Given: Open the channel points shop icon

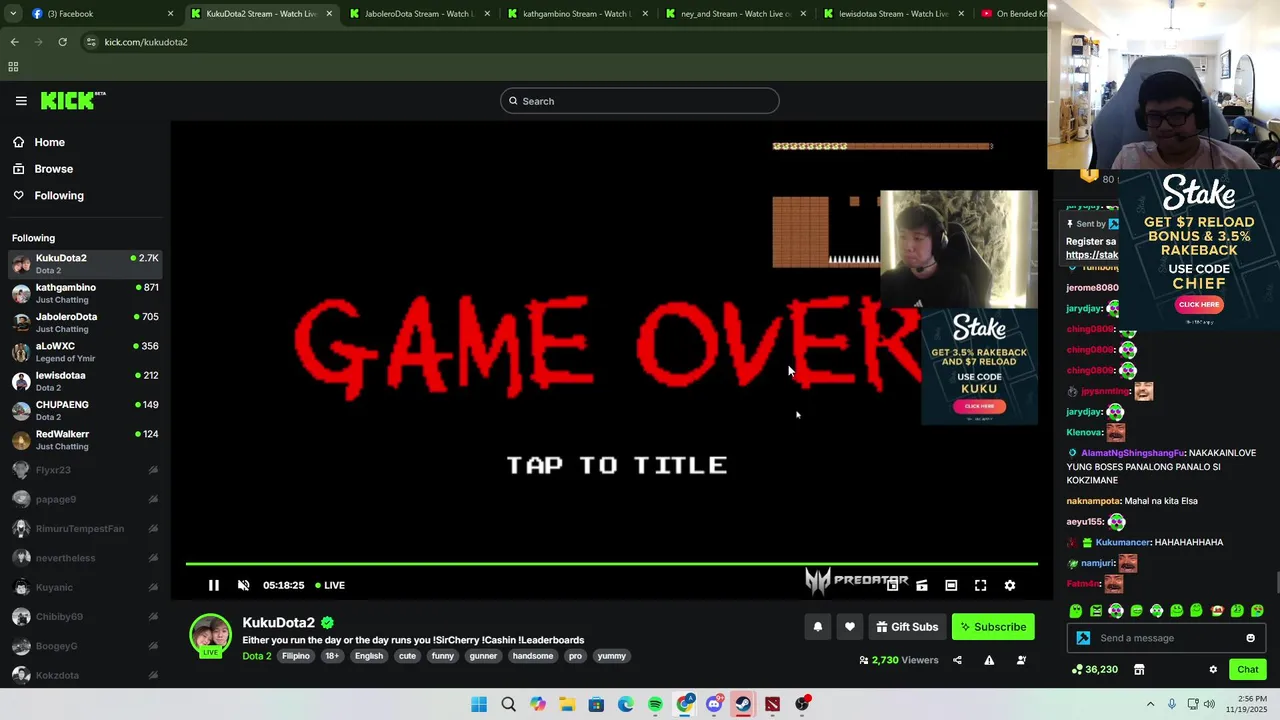Looking at the screenshot, I should (x=1139, y=669).
